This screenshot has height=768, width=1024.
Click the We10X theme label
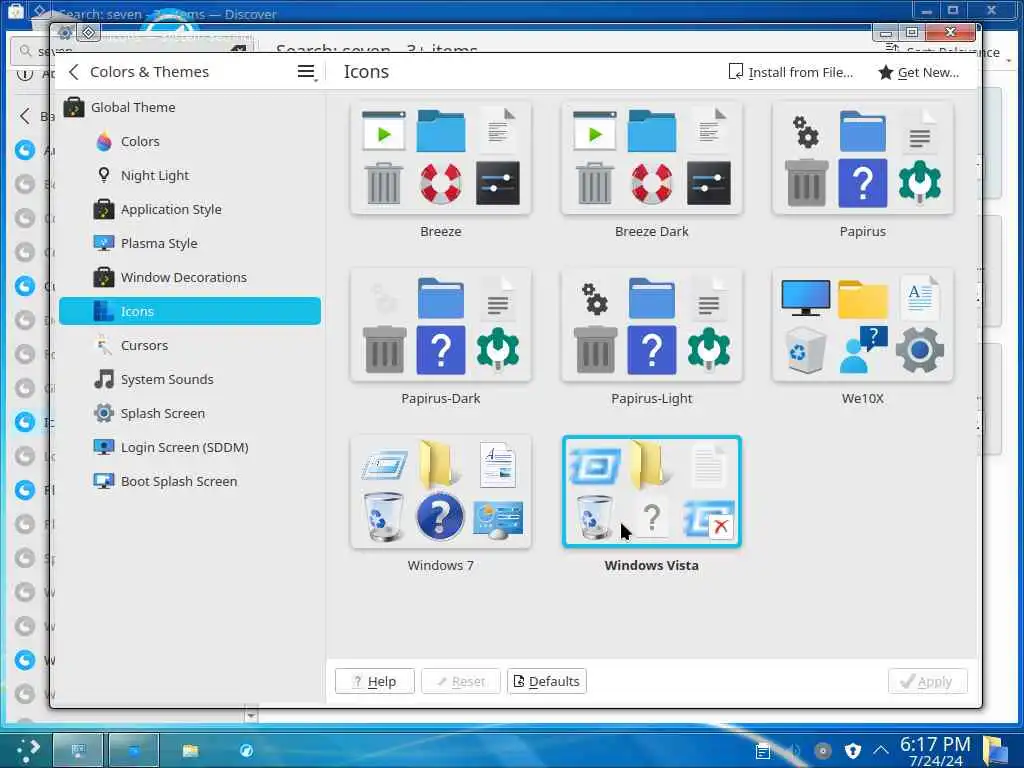click(863, 398)
